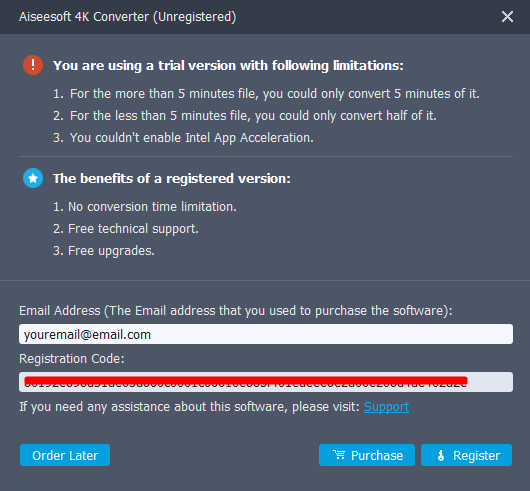The height and width of the screenshot is (491, 530).
Task: Click the Email Address label text
Action: point(236,311)
